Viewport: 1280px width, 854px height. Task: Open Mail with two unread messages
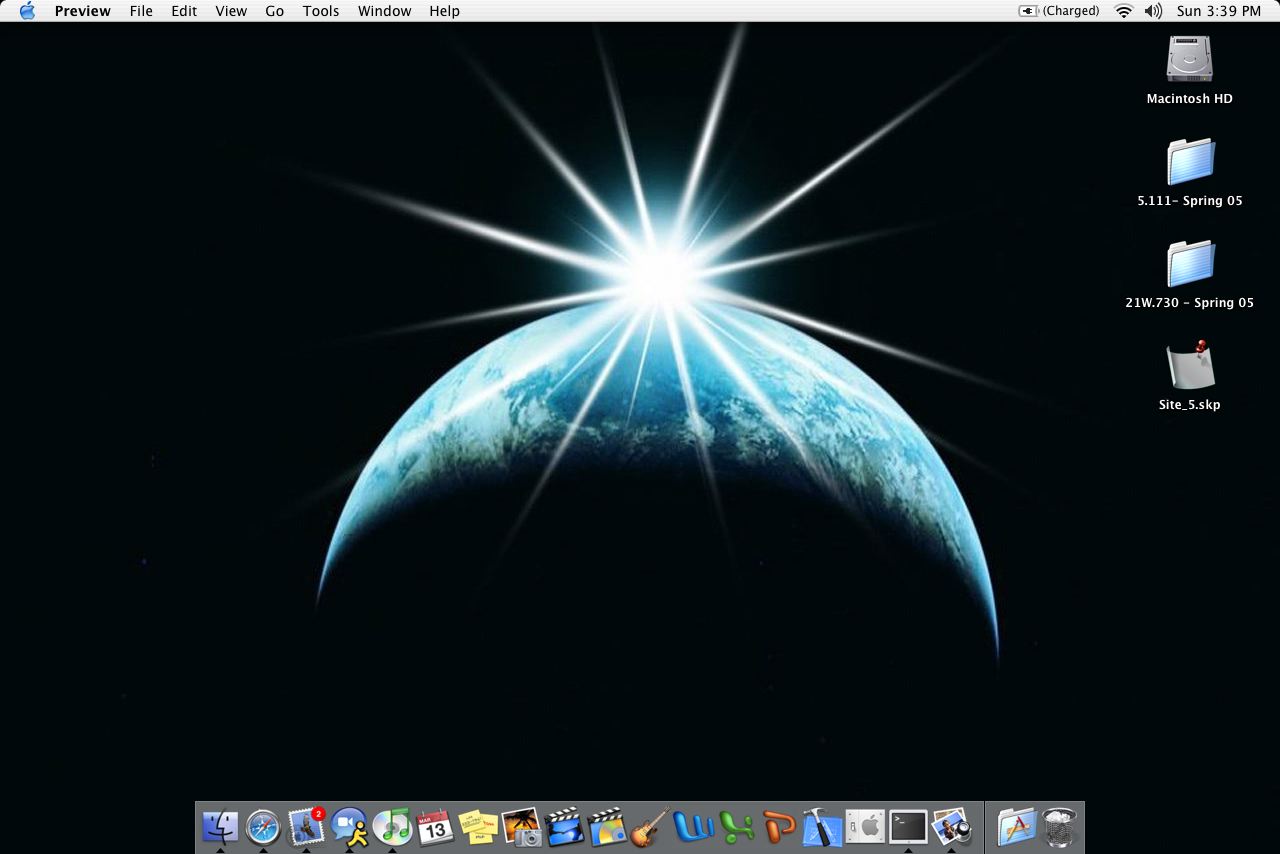point(306,827)
